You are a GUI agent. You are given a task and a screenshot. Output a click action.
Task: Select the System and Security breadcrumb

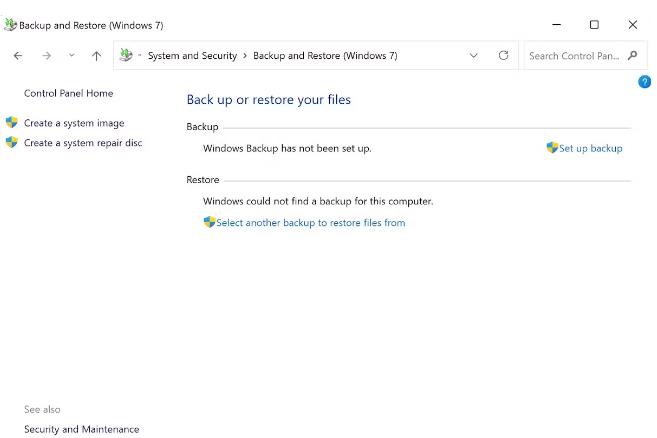coord(192,56)
